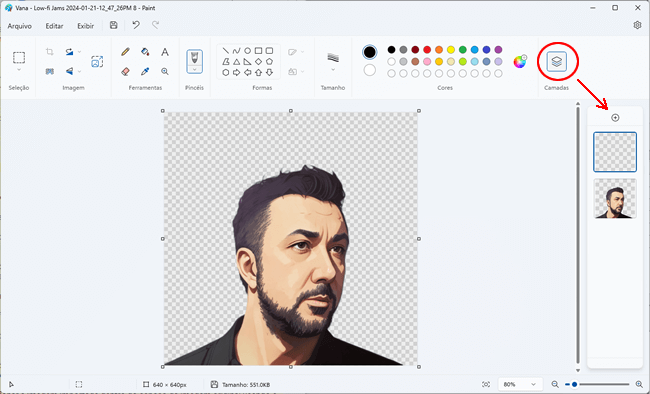Select the Eraser tool
This screenshot has height=394, width=650.
tap(125, 71)
